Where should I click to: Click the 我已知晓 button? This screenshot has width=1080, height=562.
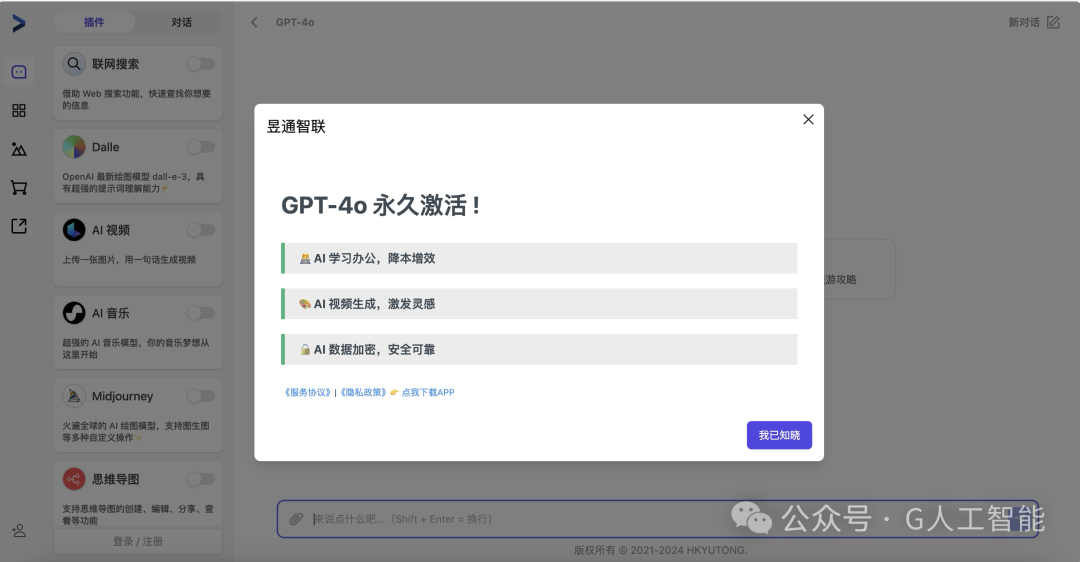click(x=779, y=435)
